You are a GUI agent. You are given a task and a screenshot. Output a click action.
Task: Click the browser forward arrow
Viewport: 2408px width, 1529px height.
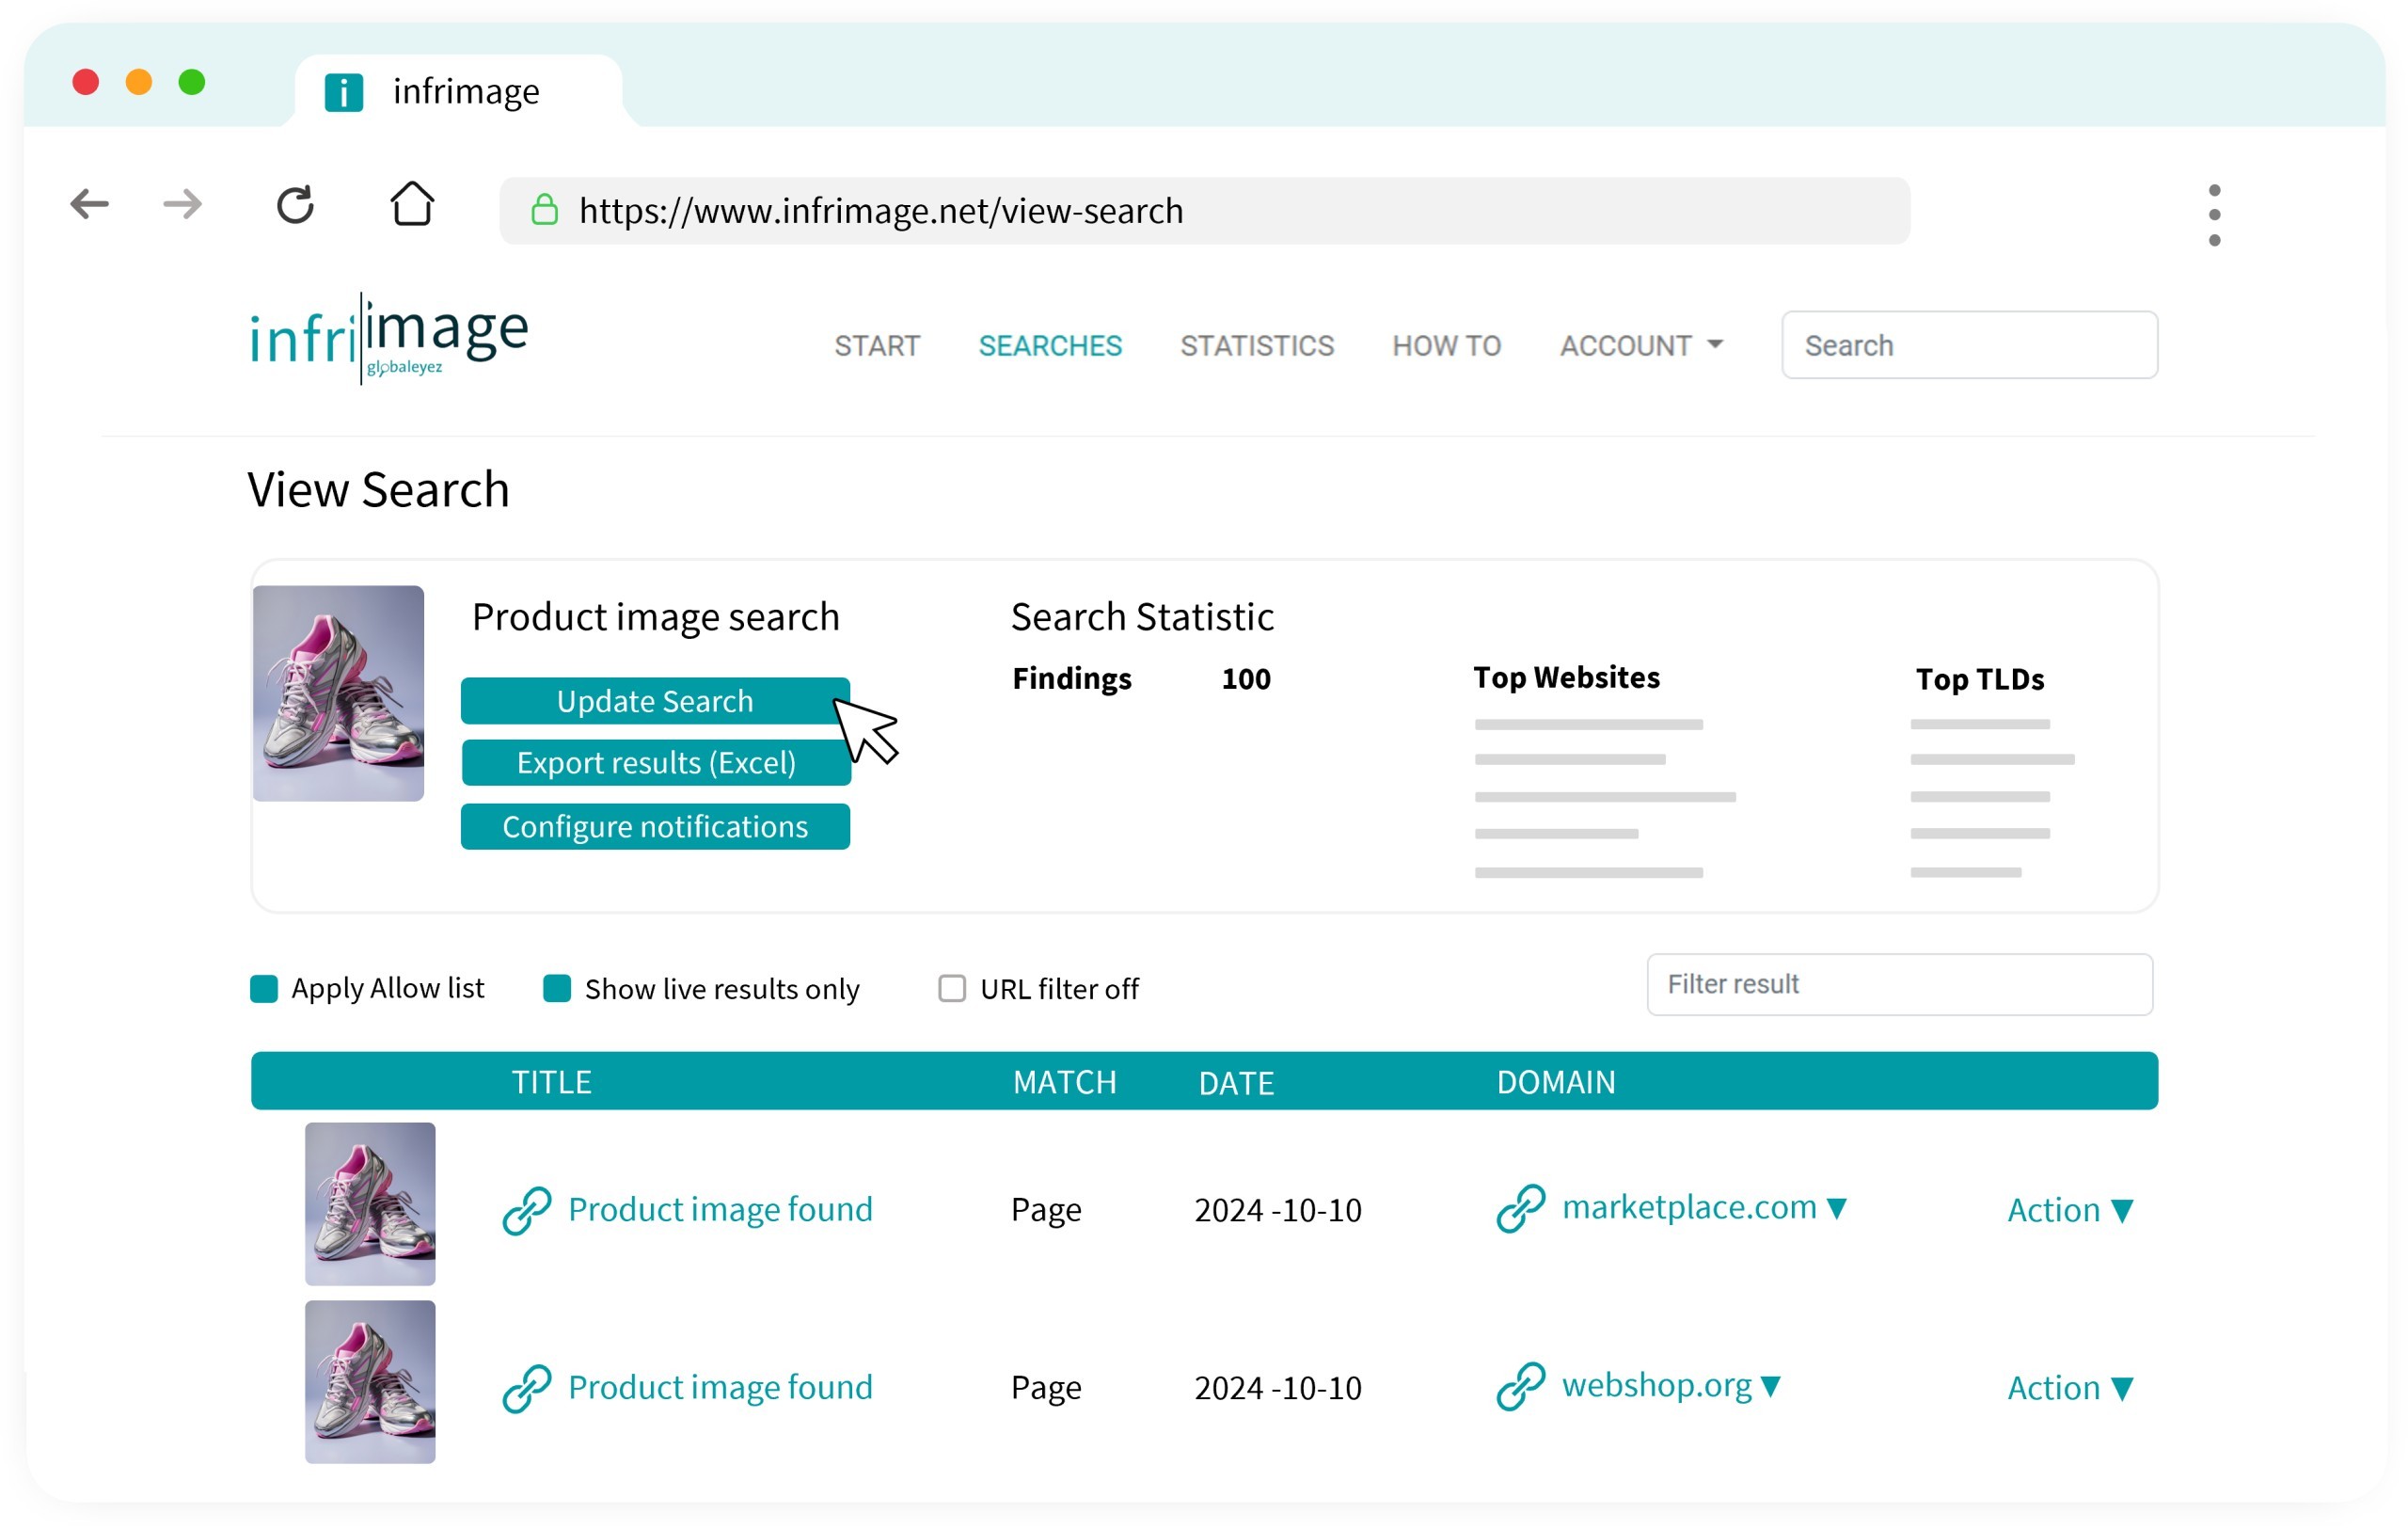point(182,205)
